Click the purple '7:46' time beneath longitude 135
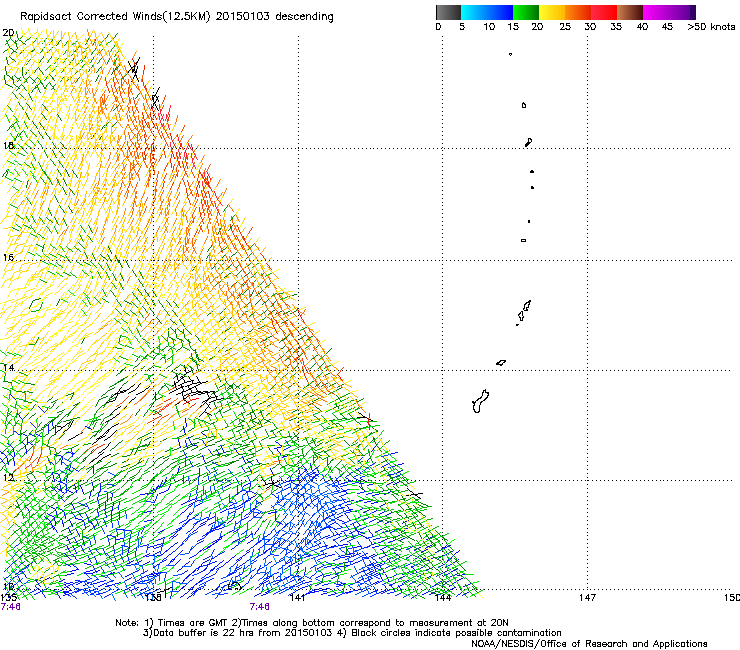The height and width of the screenshot is (650, 740). pyautogui.click(x=10, y=607)
